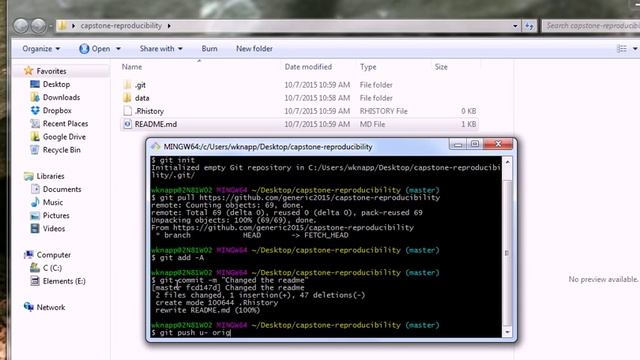Open the Documents library
Viewport: 640px width, 360px height.
62,189
